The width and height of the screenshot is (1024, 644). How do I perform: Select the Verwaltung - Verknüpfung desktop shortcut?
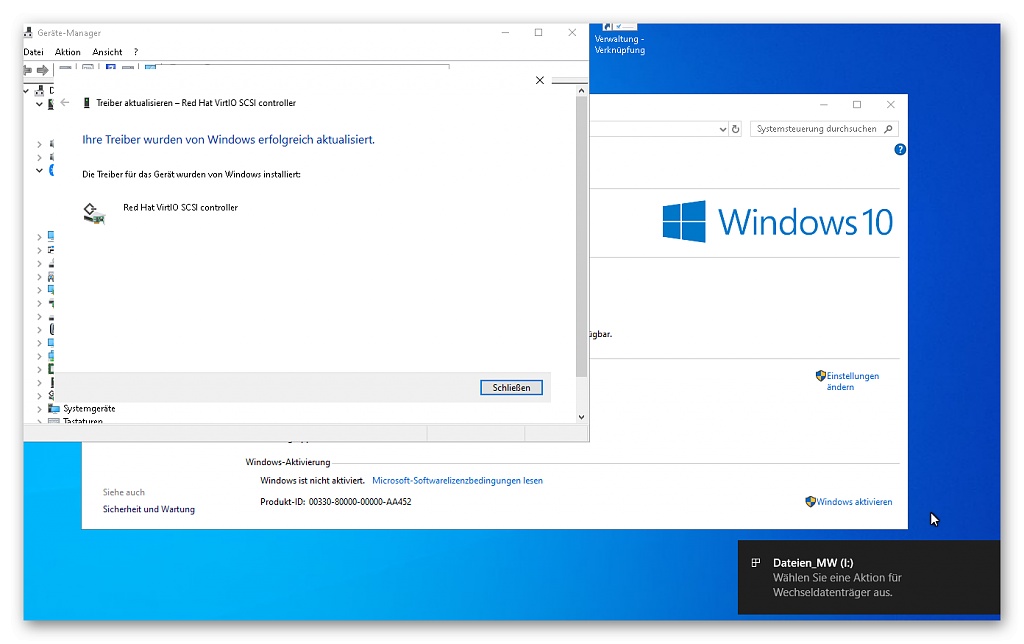(619, 39)
